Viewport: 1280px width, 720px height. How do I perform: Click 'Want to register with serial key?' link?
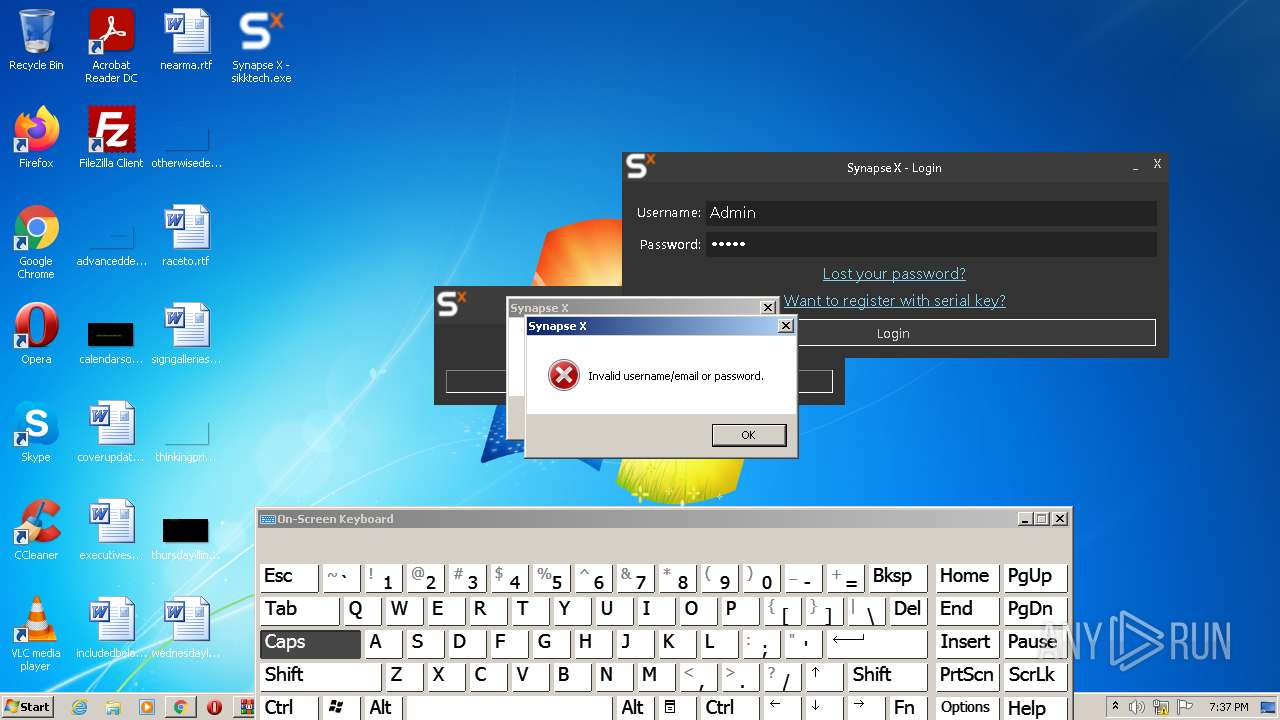894,301
